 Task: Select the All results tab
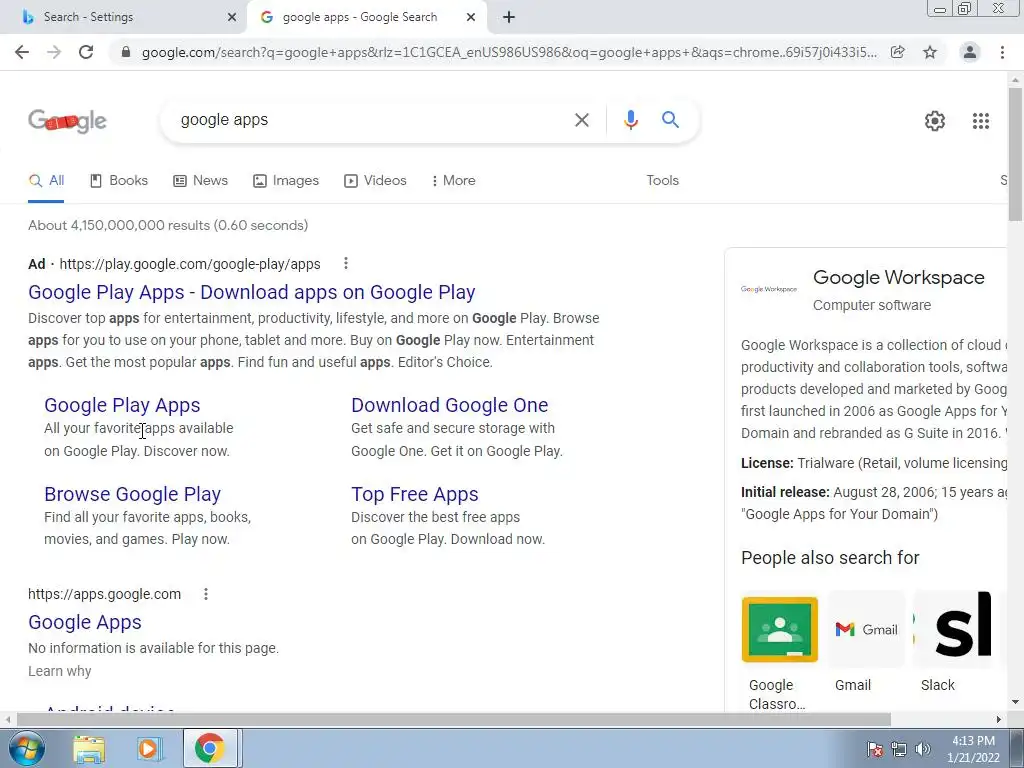point(46,181)
